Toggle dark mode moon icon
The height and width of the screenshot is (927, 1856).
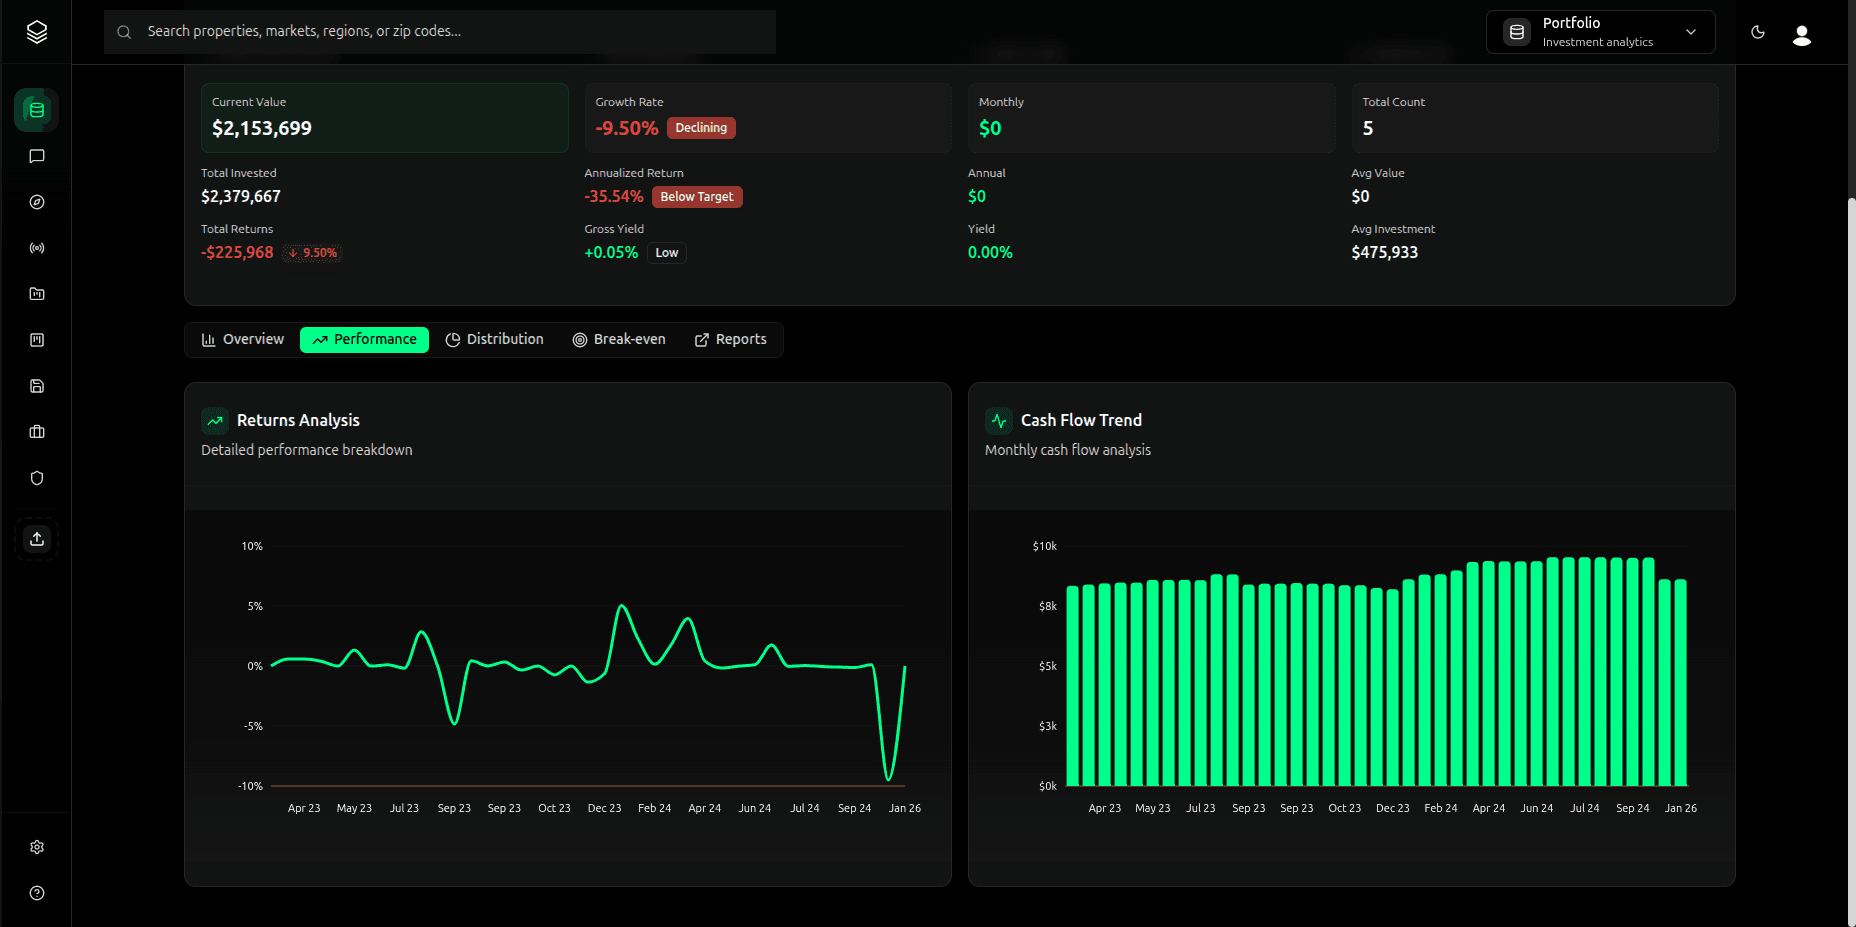(x=1758, y=32)
